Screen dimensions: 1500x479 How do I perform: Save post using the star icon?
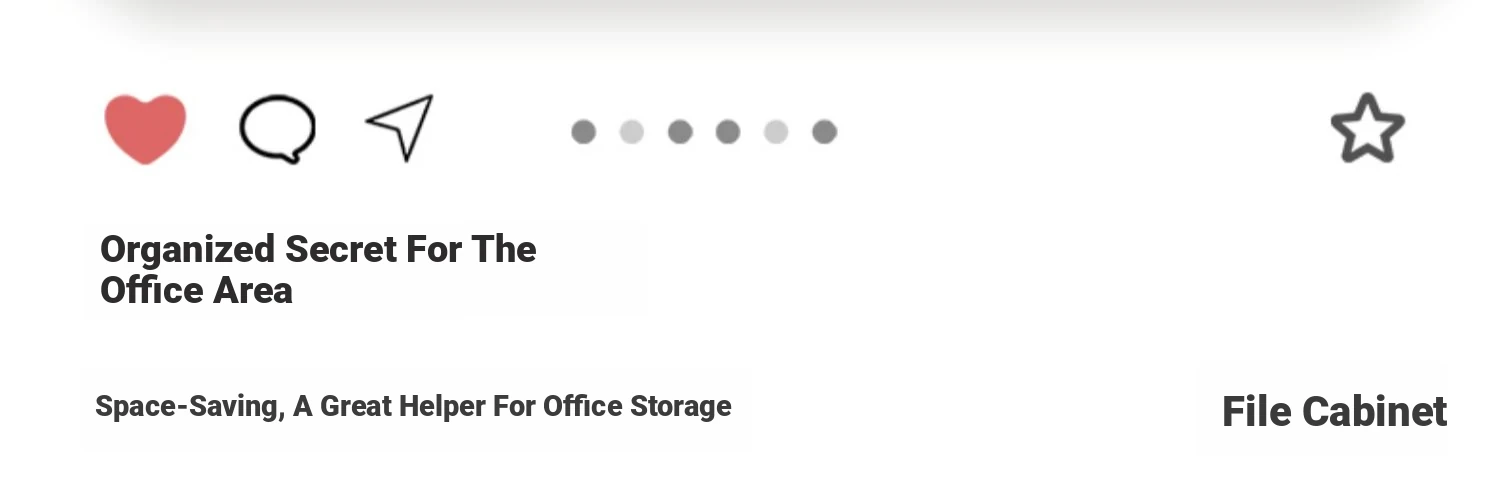1367,128
